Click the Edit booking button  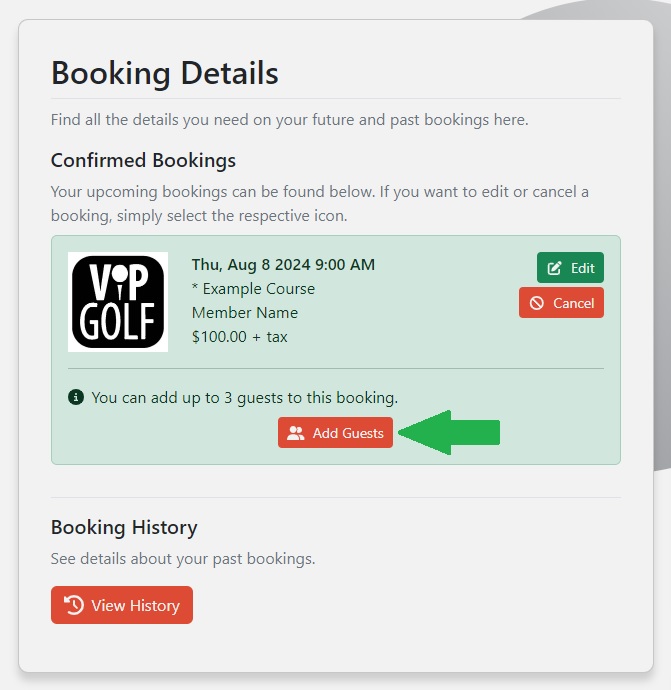[570, 268]
